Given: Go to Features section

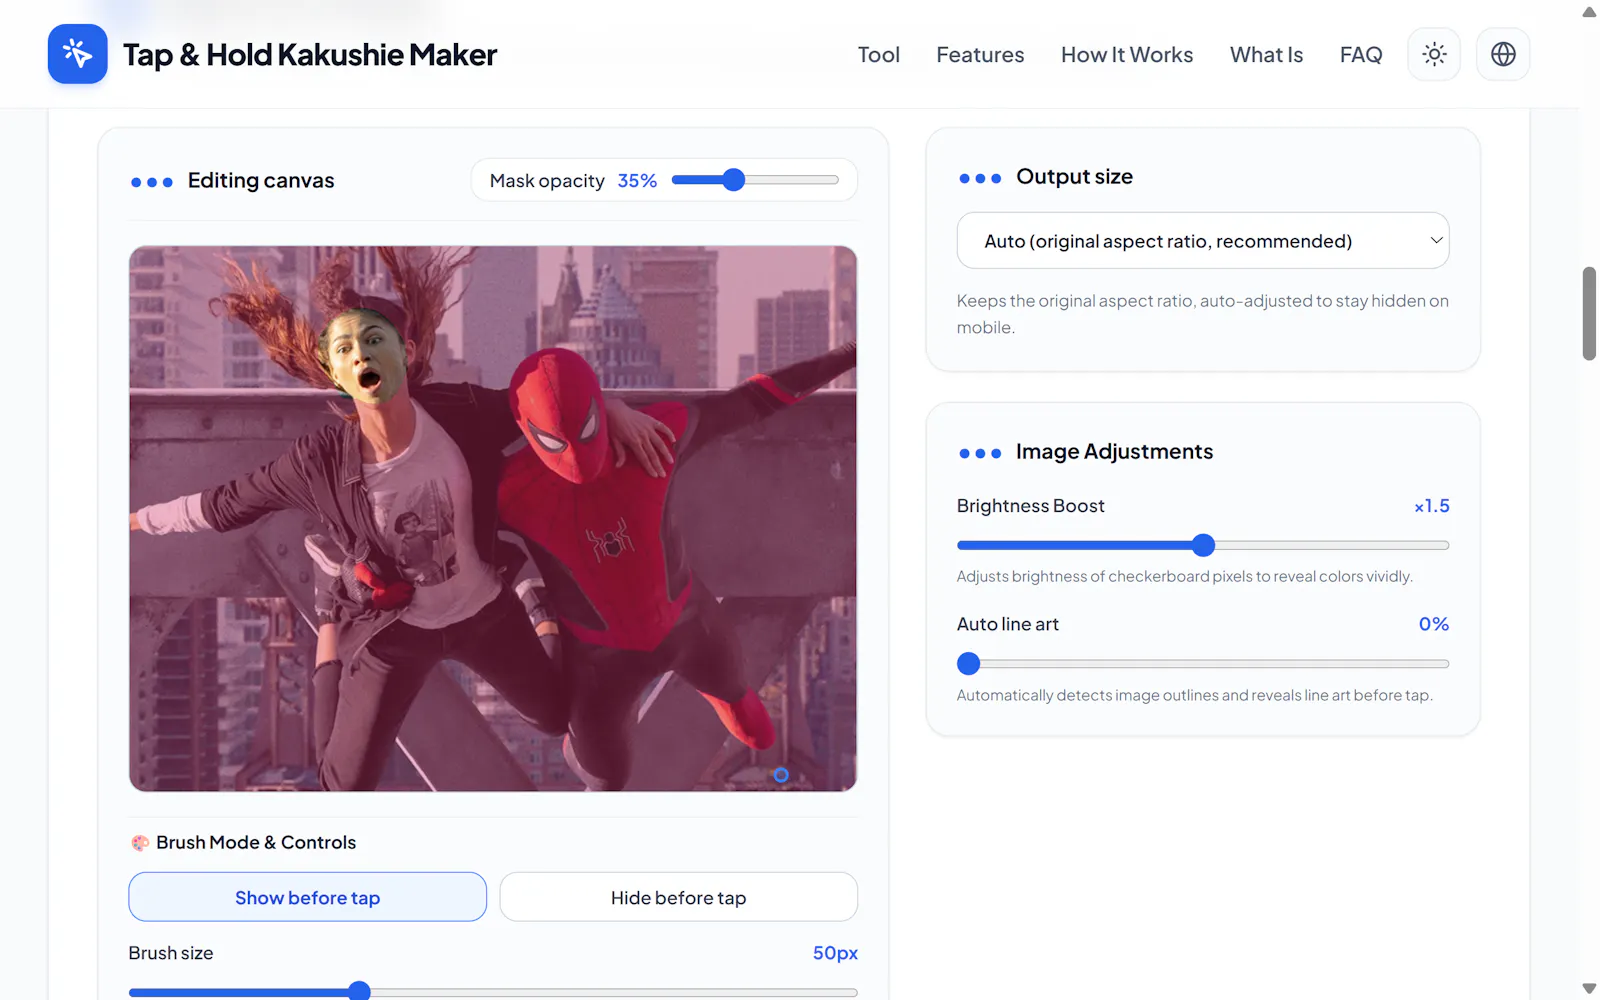Looking at the screenshot, I should click(980, 55).
